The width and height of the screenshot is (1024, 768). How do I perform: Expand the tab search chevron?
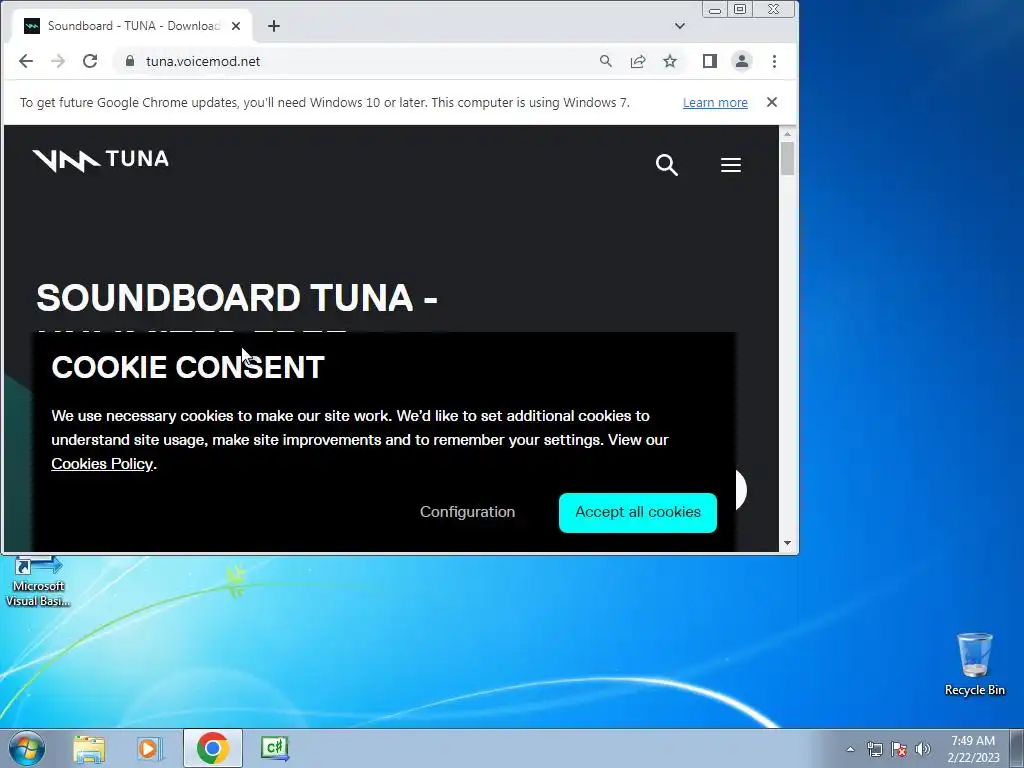(680, 26)
